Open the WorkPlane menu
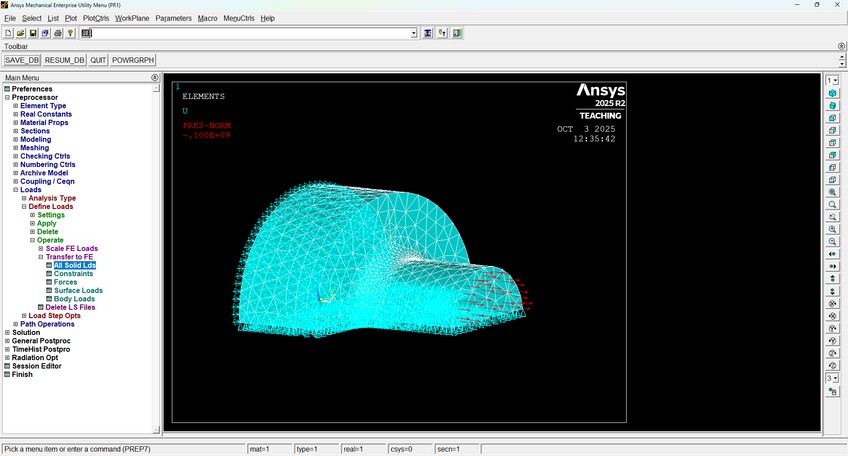848x456 pixels. click(132, 18)
